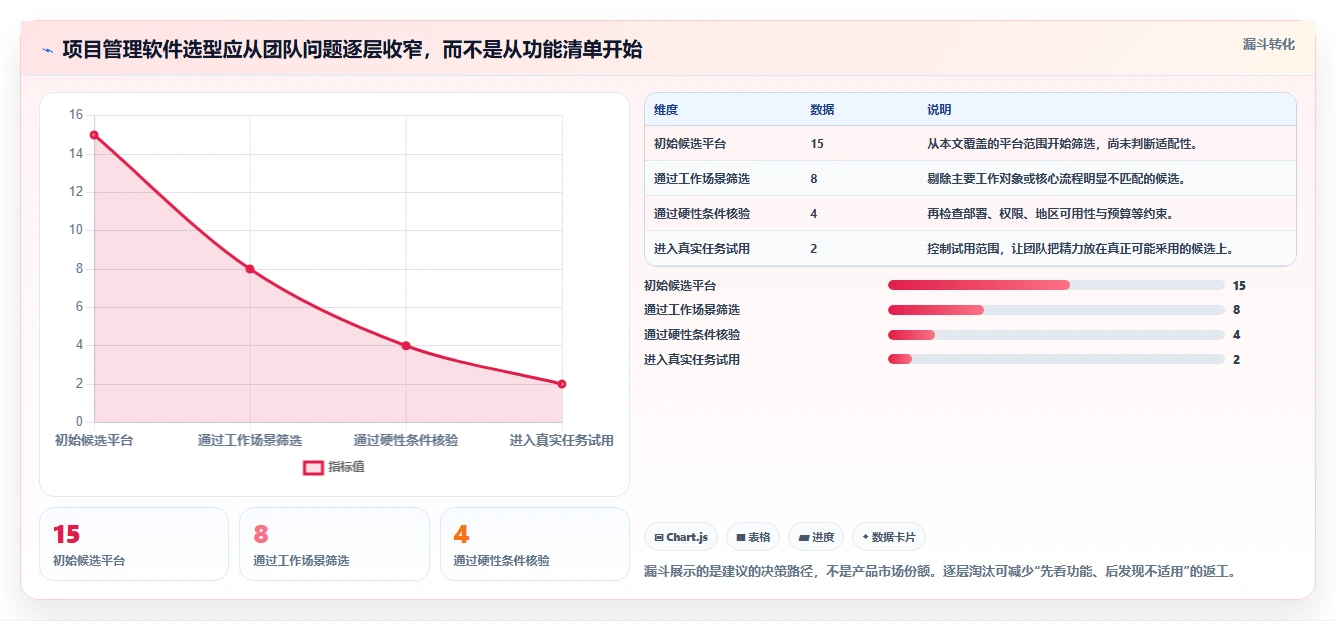Click the description starting 从本文覆盖的平台范围
This screenshot has height=621, width=1336.
(1062, 144)
